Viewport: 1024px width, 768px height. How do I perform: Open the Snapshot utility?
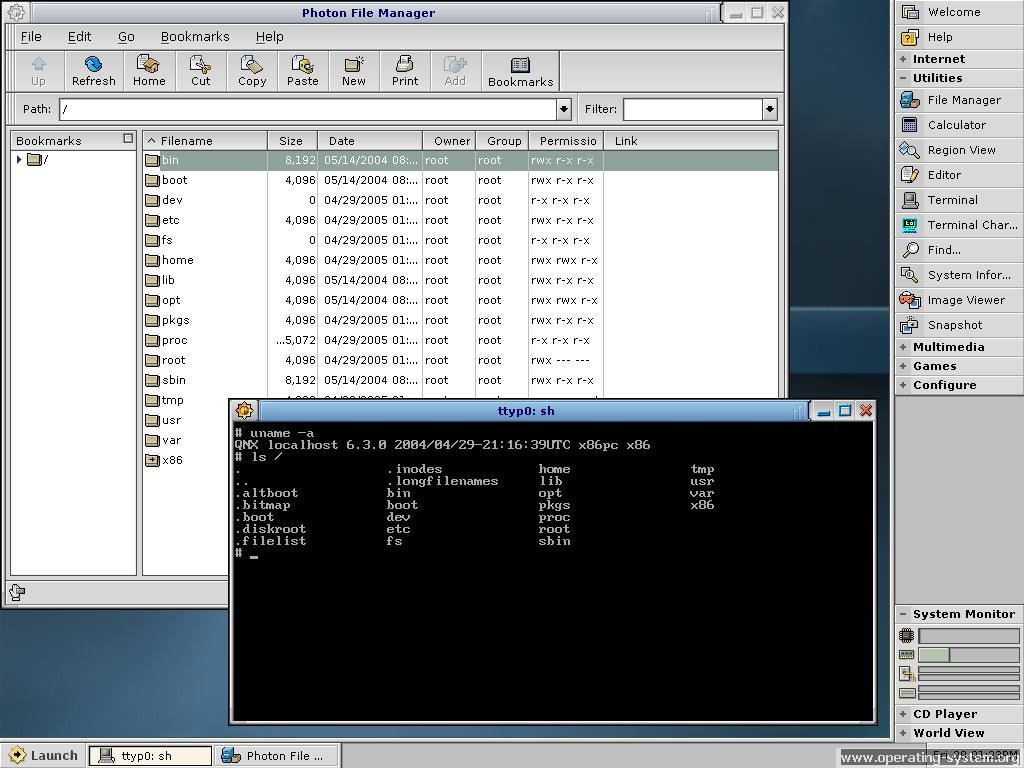point(959,325)
